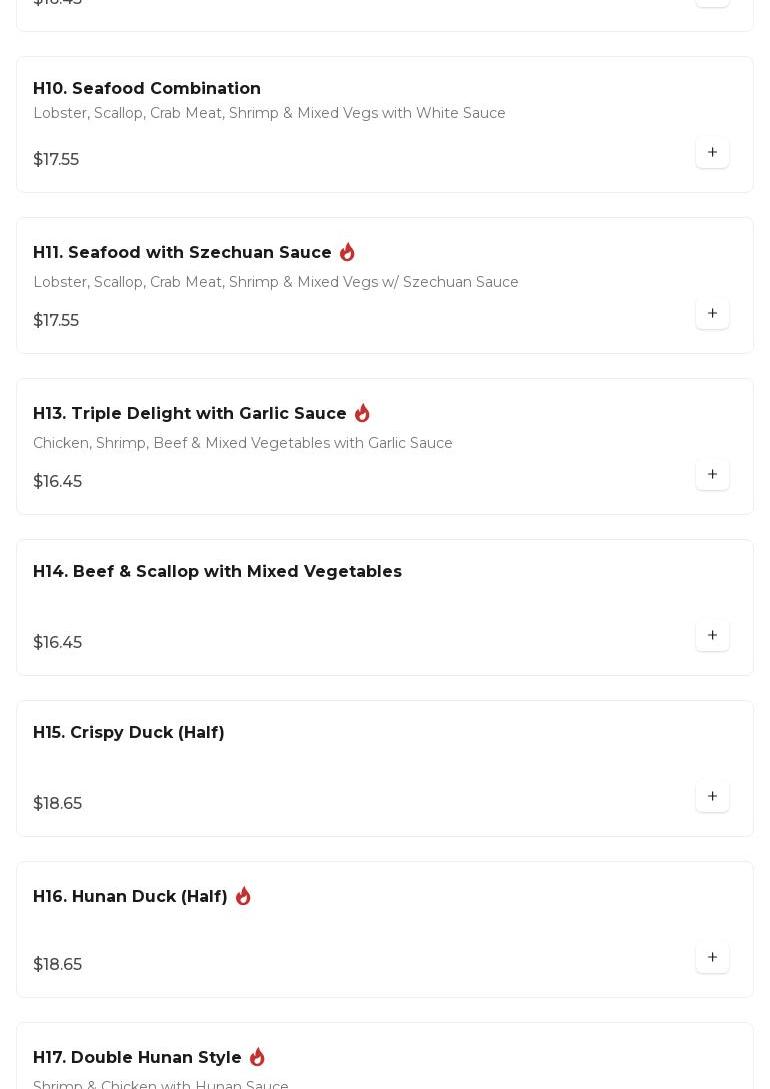The height and width of the screenshot is (1089, 770).
Task: Click flame icon beside Double Hunan Style
Action: click(x=257, y=1057)
